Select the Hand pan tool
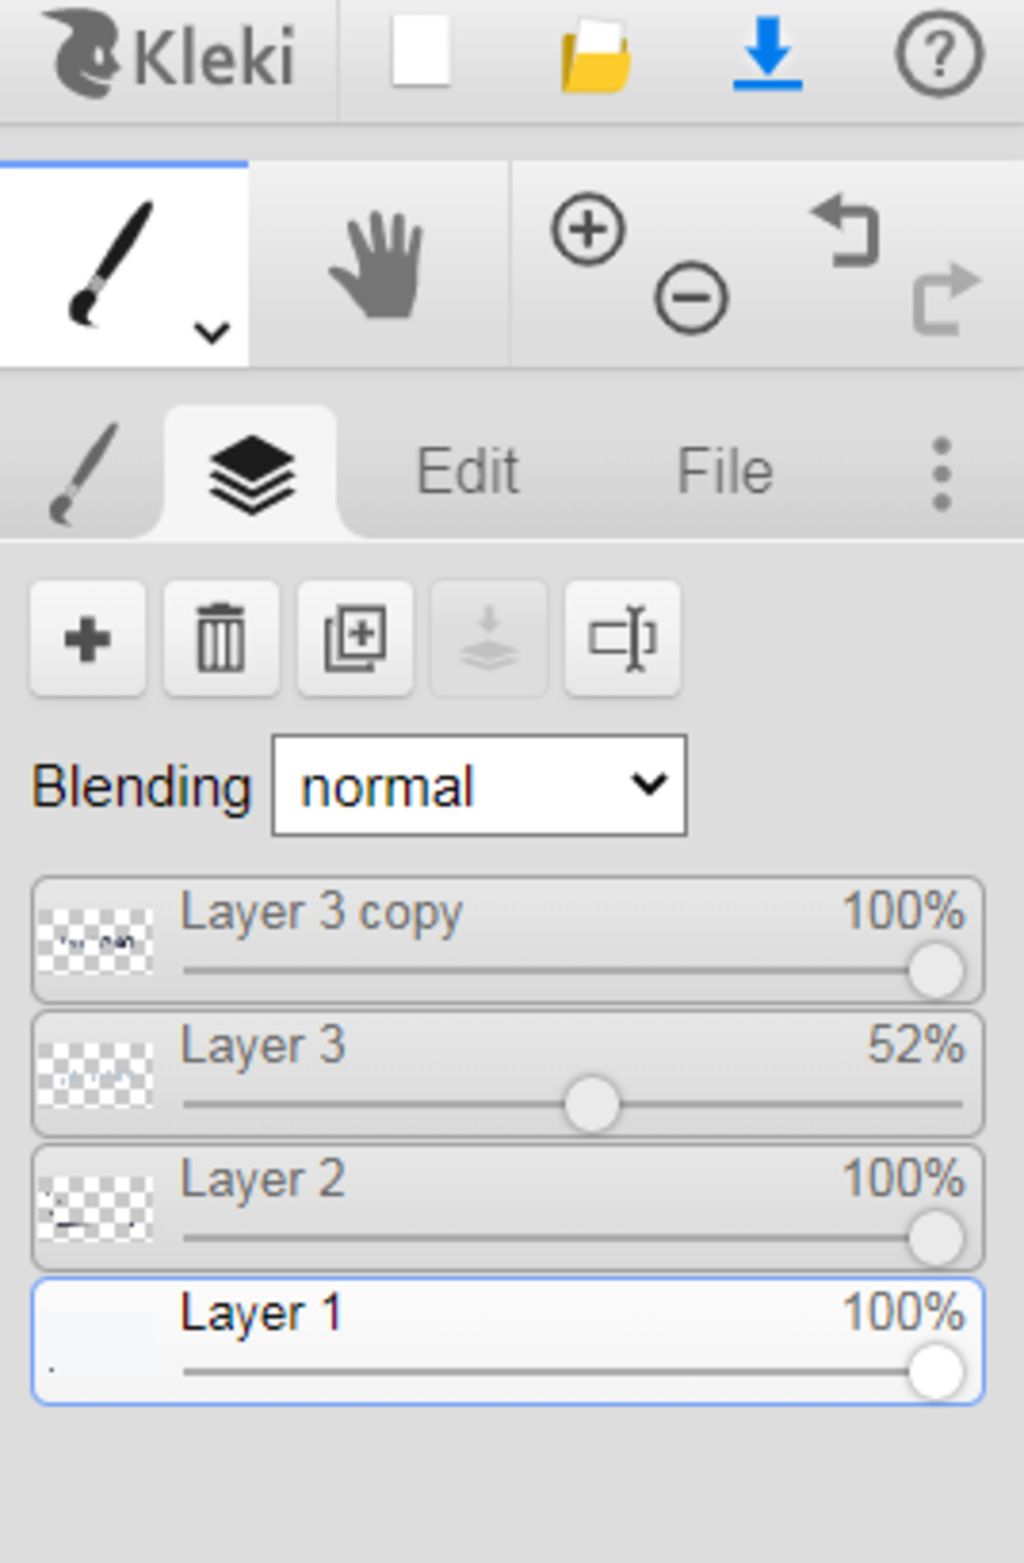1024x1563 pixels. (x=378, y=264)
